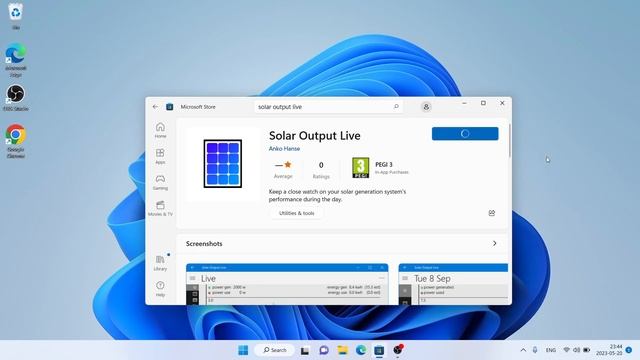Open Wi-Fi network tray icon
The image size is (640, 360).
(567, 350)
